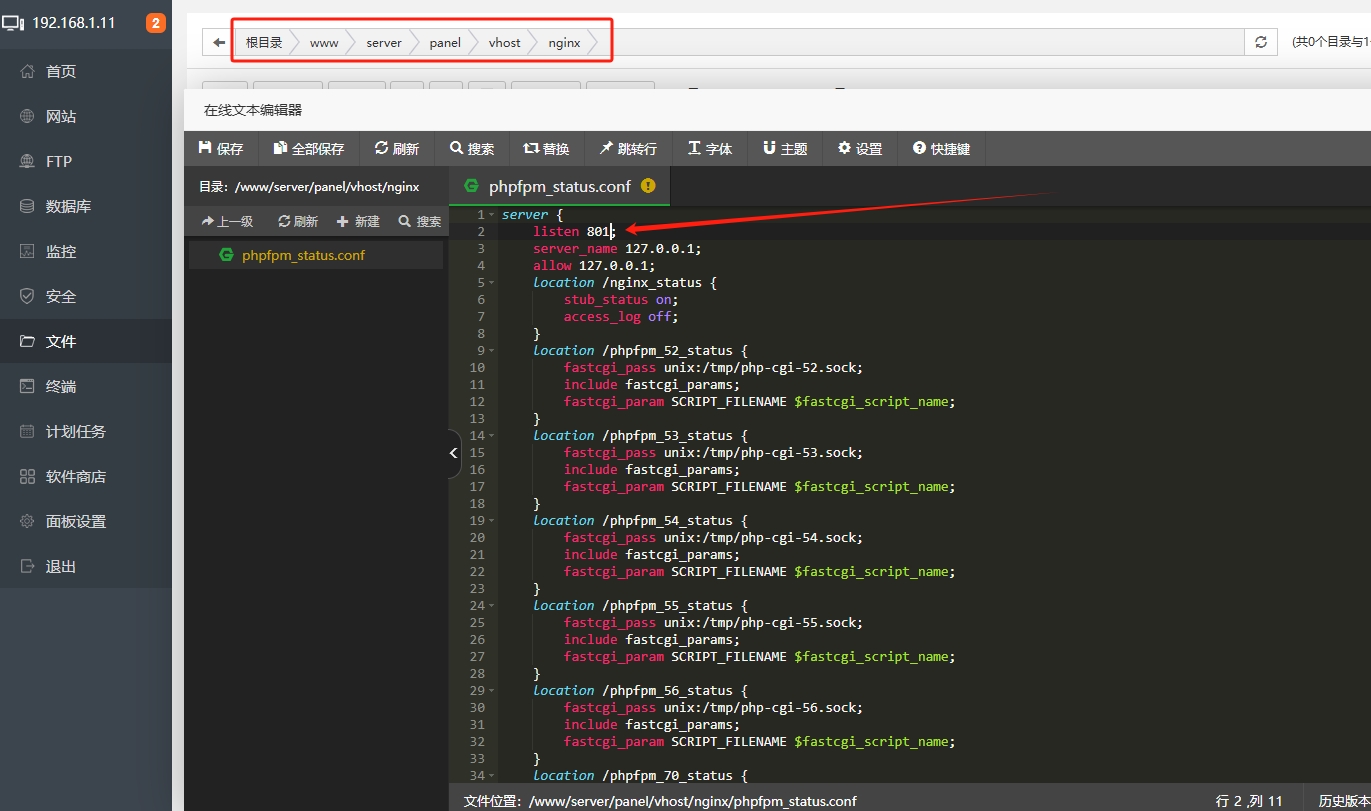Place cursor on the 'listen 801;' line
This screenshot has height=811, width=1371.
coord(573,231)
